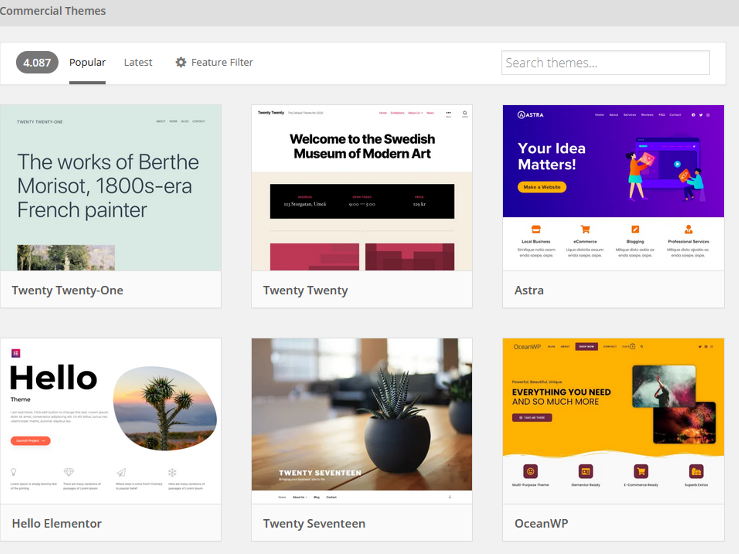Open the Popular themes tab
This screenshot has height=554, width=739.
(x=87, y=62)
